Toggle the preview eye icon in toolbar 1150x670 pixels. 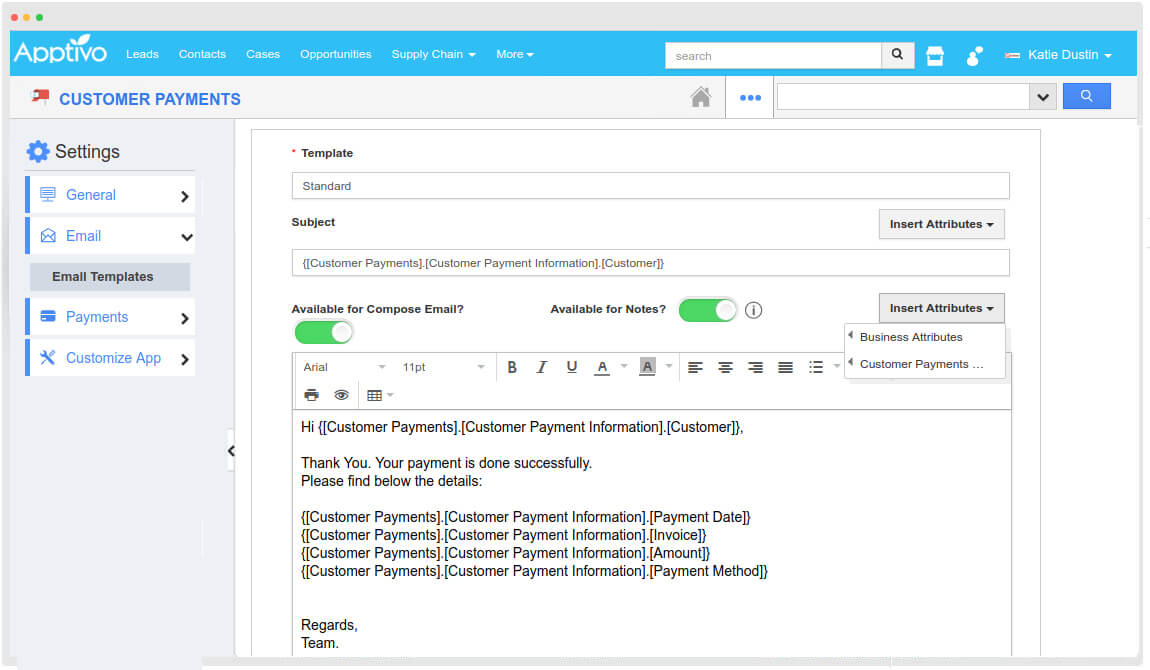click(341, 395)
